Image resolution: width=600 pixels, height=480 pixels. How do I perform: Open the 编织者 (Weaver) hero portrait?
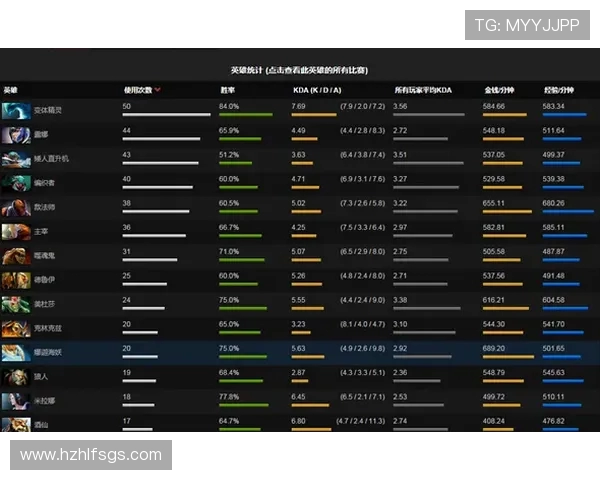[16, 183]
